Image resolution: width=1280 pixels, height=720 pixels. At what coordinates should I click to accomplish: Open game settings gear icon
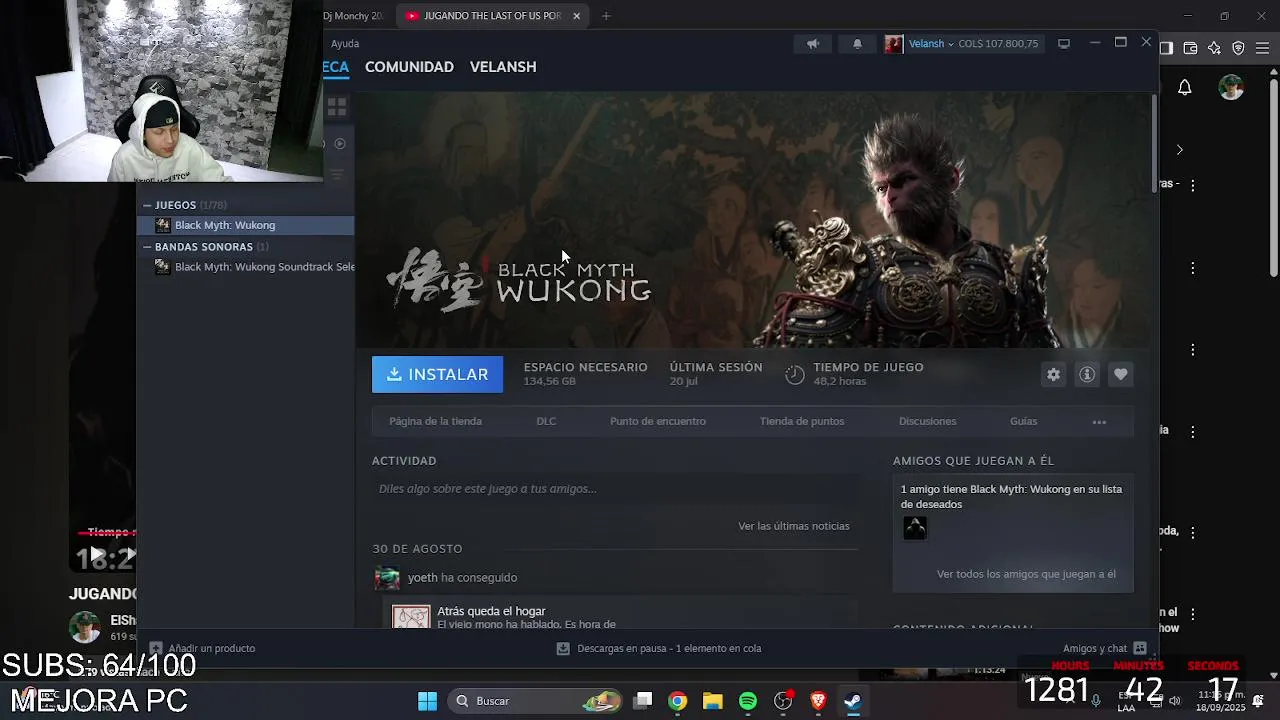click(x=1053, y=374)
